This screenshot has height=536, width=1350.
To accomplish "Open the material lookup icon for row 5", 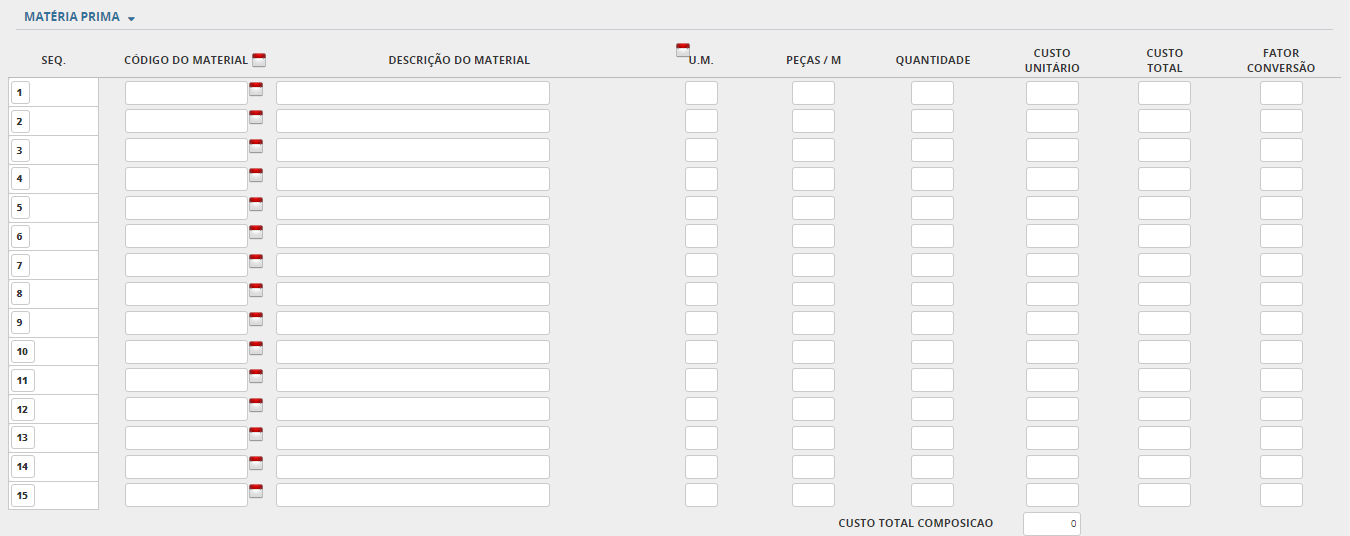I will coord(256,204).
